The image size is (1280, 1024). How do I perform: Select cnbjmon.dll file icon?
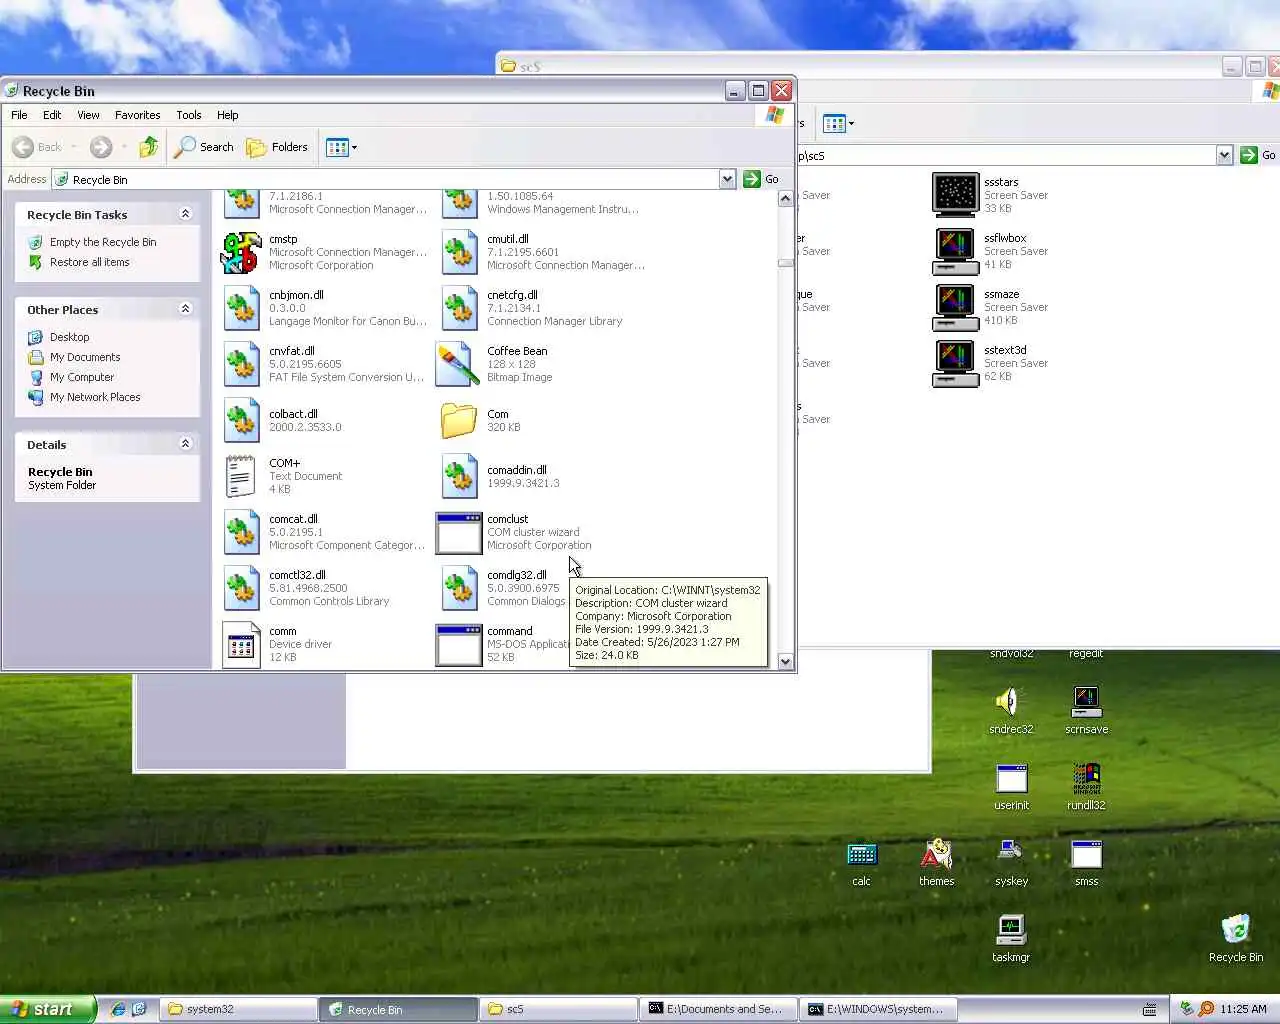click(x=241, y=309)
